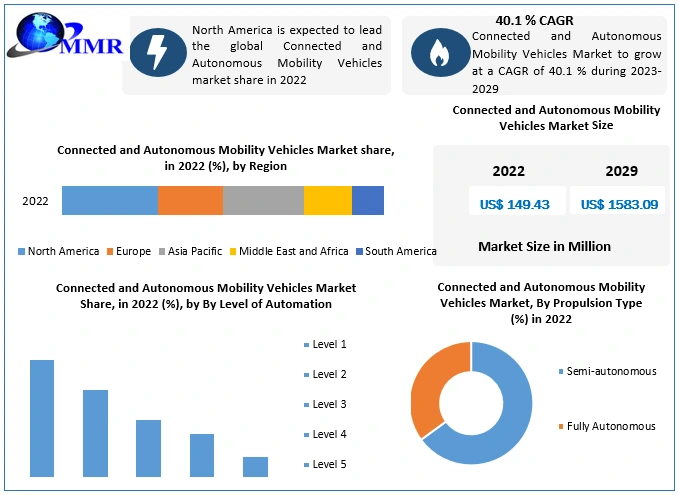Click the MMR globe logo
Image resolution: width=679 pixels, height=495 pixels.
(60, 37)
